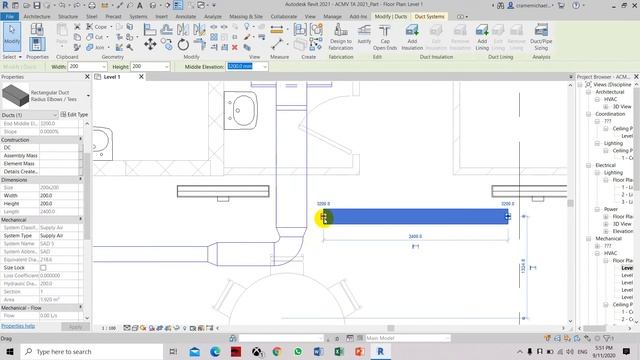Collapse the Construction properties group
The height and width of the screenshot is (360, 640).
(x=80, y=140)
